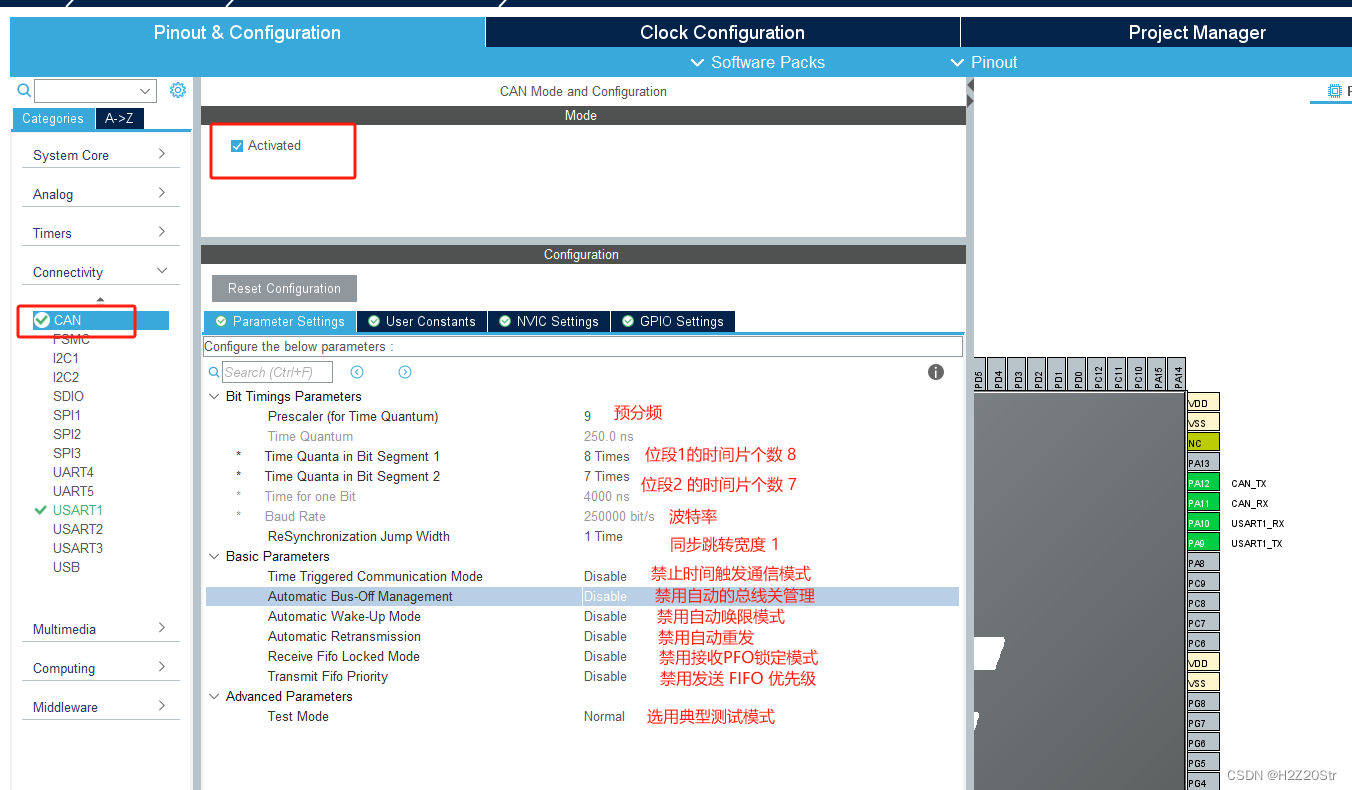Click Bit Segment 1 value 8 Times

(x=607, y=456)
